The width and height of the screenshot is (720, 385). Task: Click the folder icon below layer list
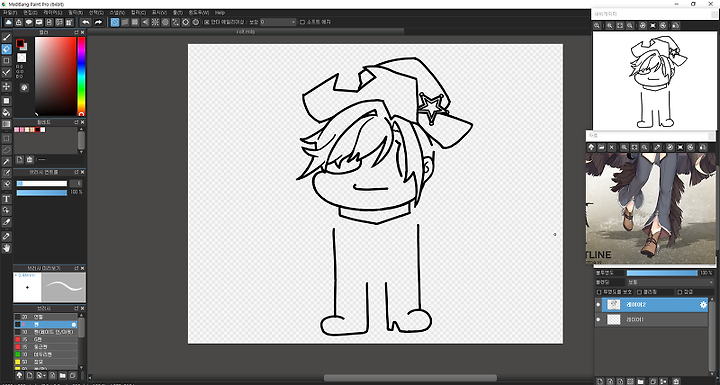[x=641, y=381]
